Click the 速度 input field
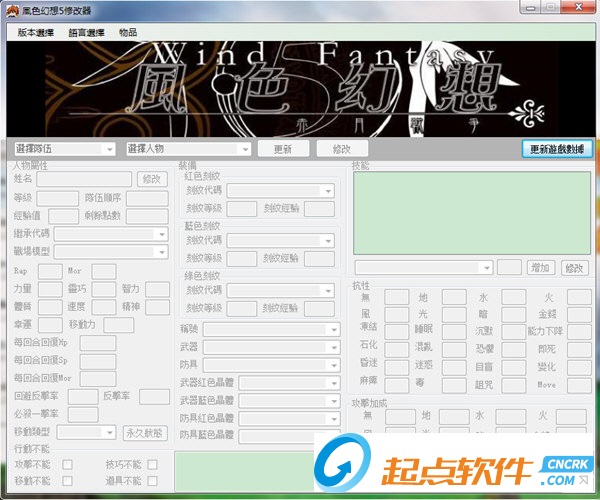 pos(104,307)
